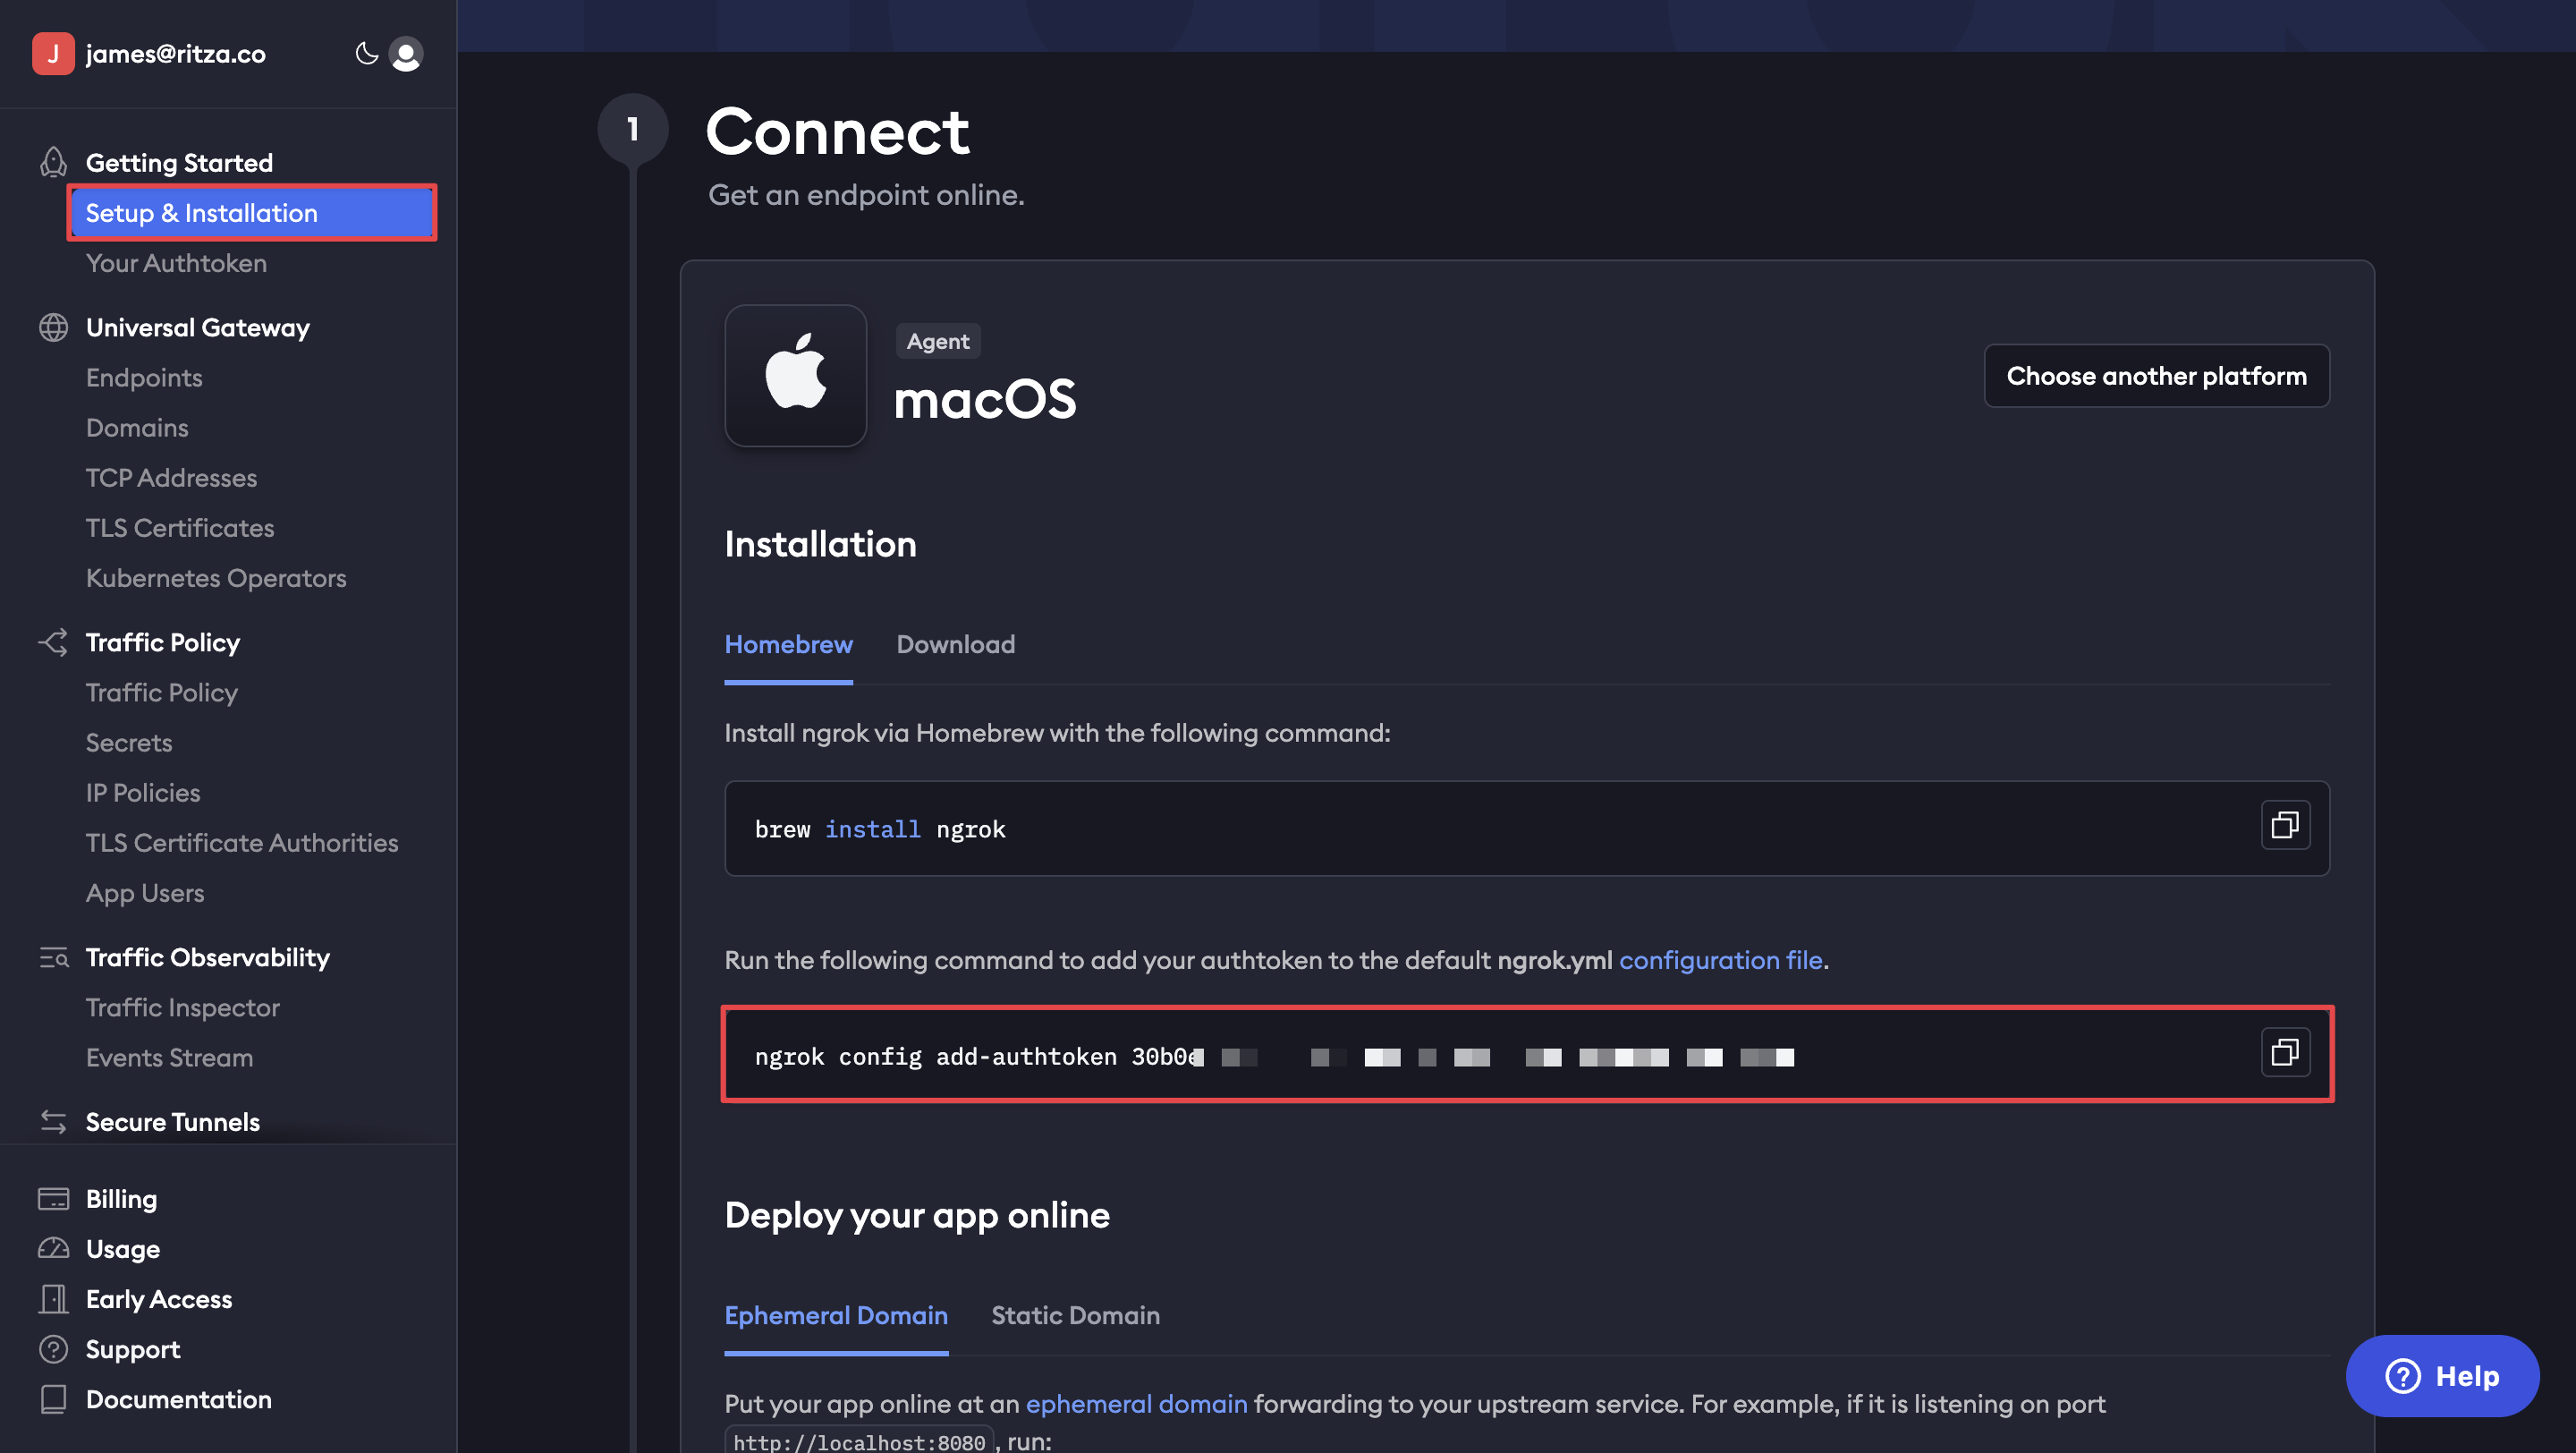This screenshot has width=2576, height=1453.
Task: Open Billing page
Action: (x=121, y=1199)
